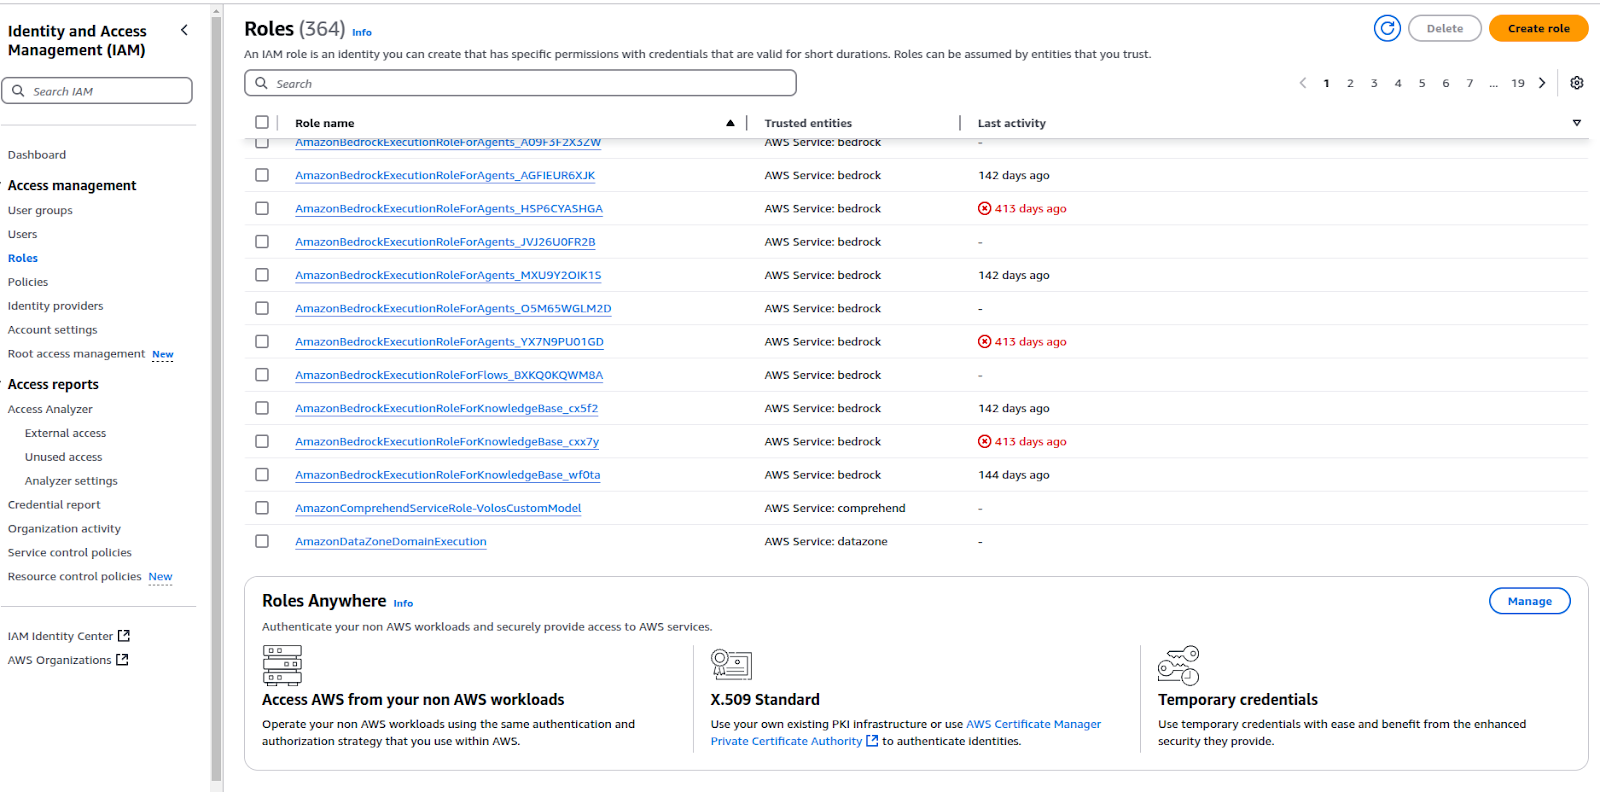The image size is (1600, 792).
Task: Click the X.509 Standard certificate icon
Action: coord(731,664)
